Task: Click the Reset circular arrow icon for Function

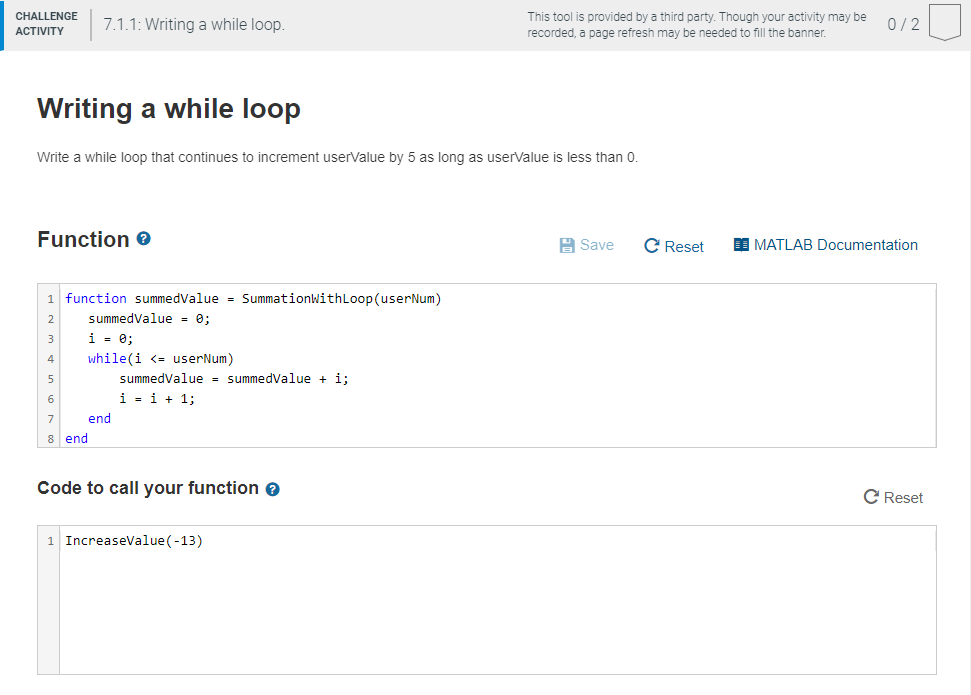Action: click(x=651, y=246)
